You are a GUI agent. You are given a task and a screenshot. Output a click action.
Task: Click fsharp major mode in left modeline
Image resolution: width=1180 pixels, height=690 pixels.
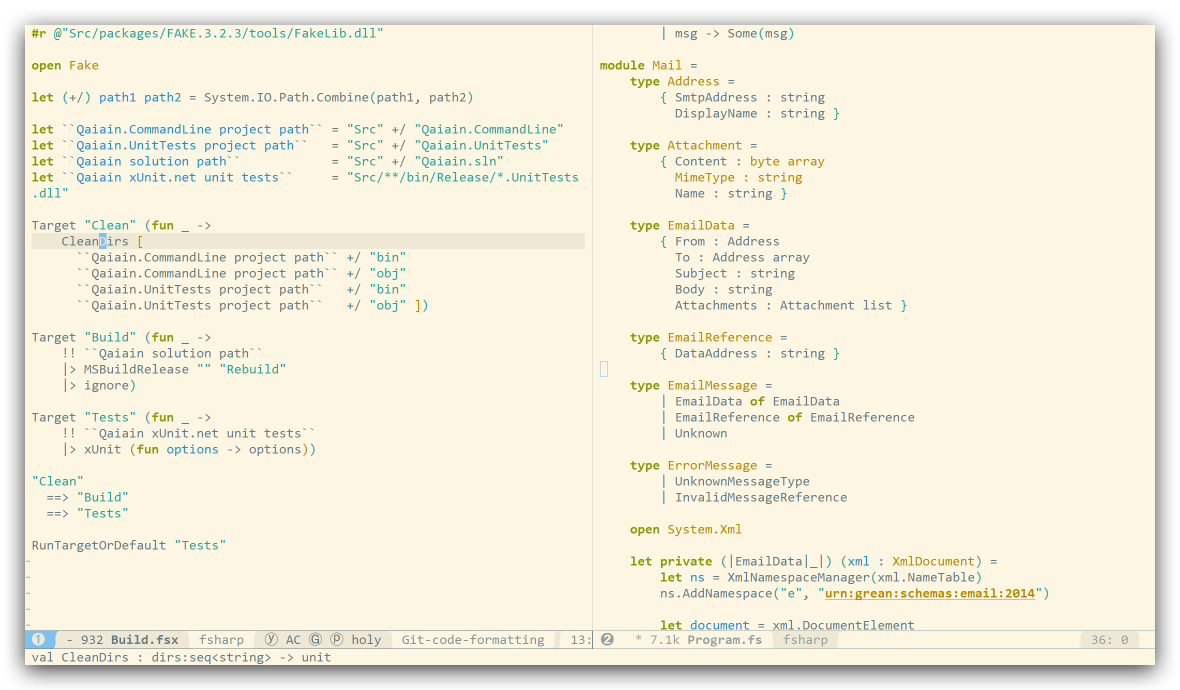(221, 640)
